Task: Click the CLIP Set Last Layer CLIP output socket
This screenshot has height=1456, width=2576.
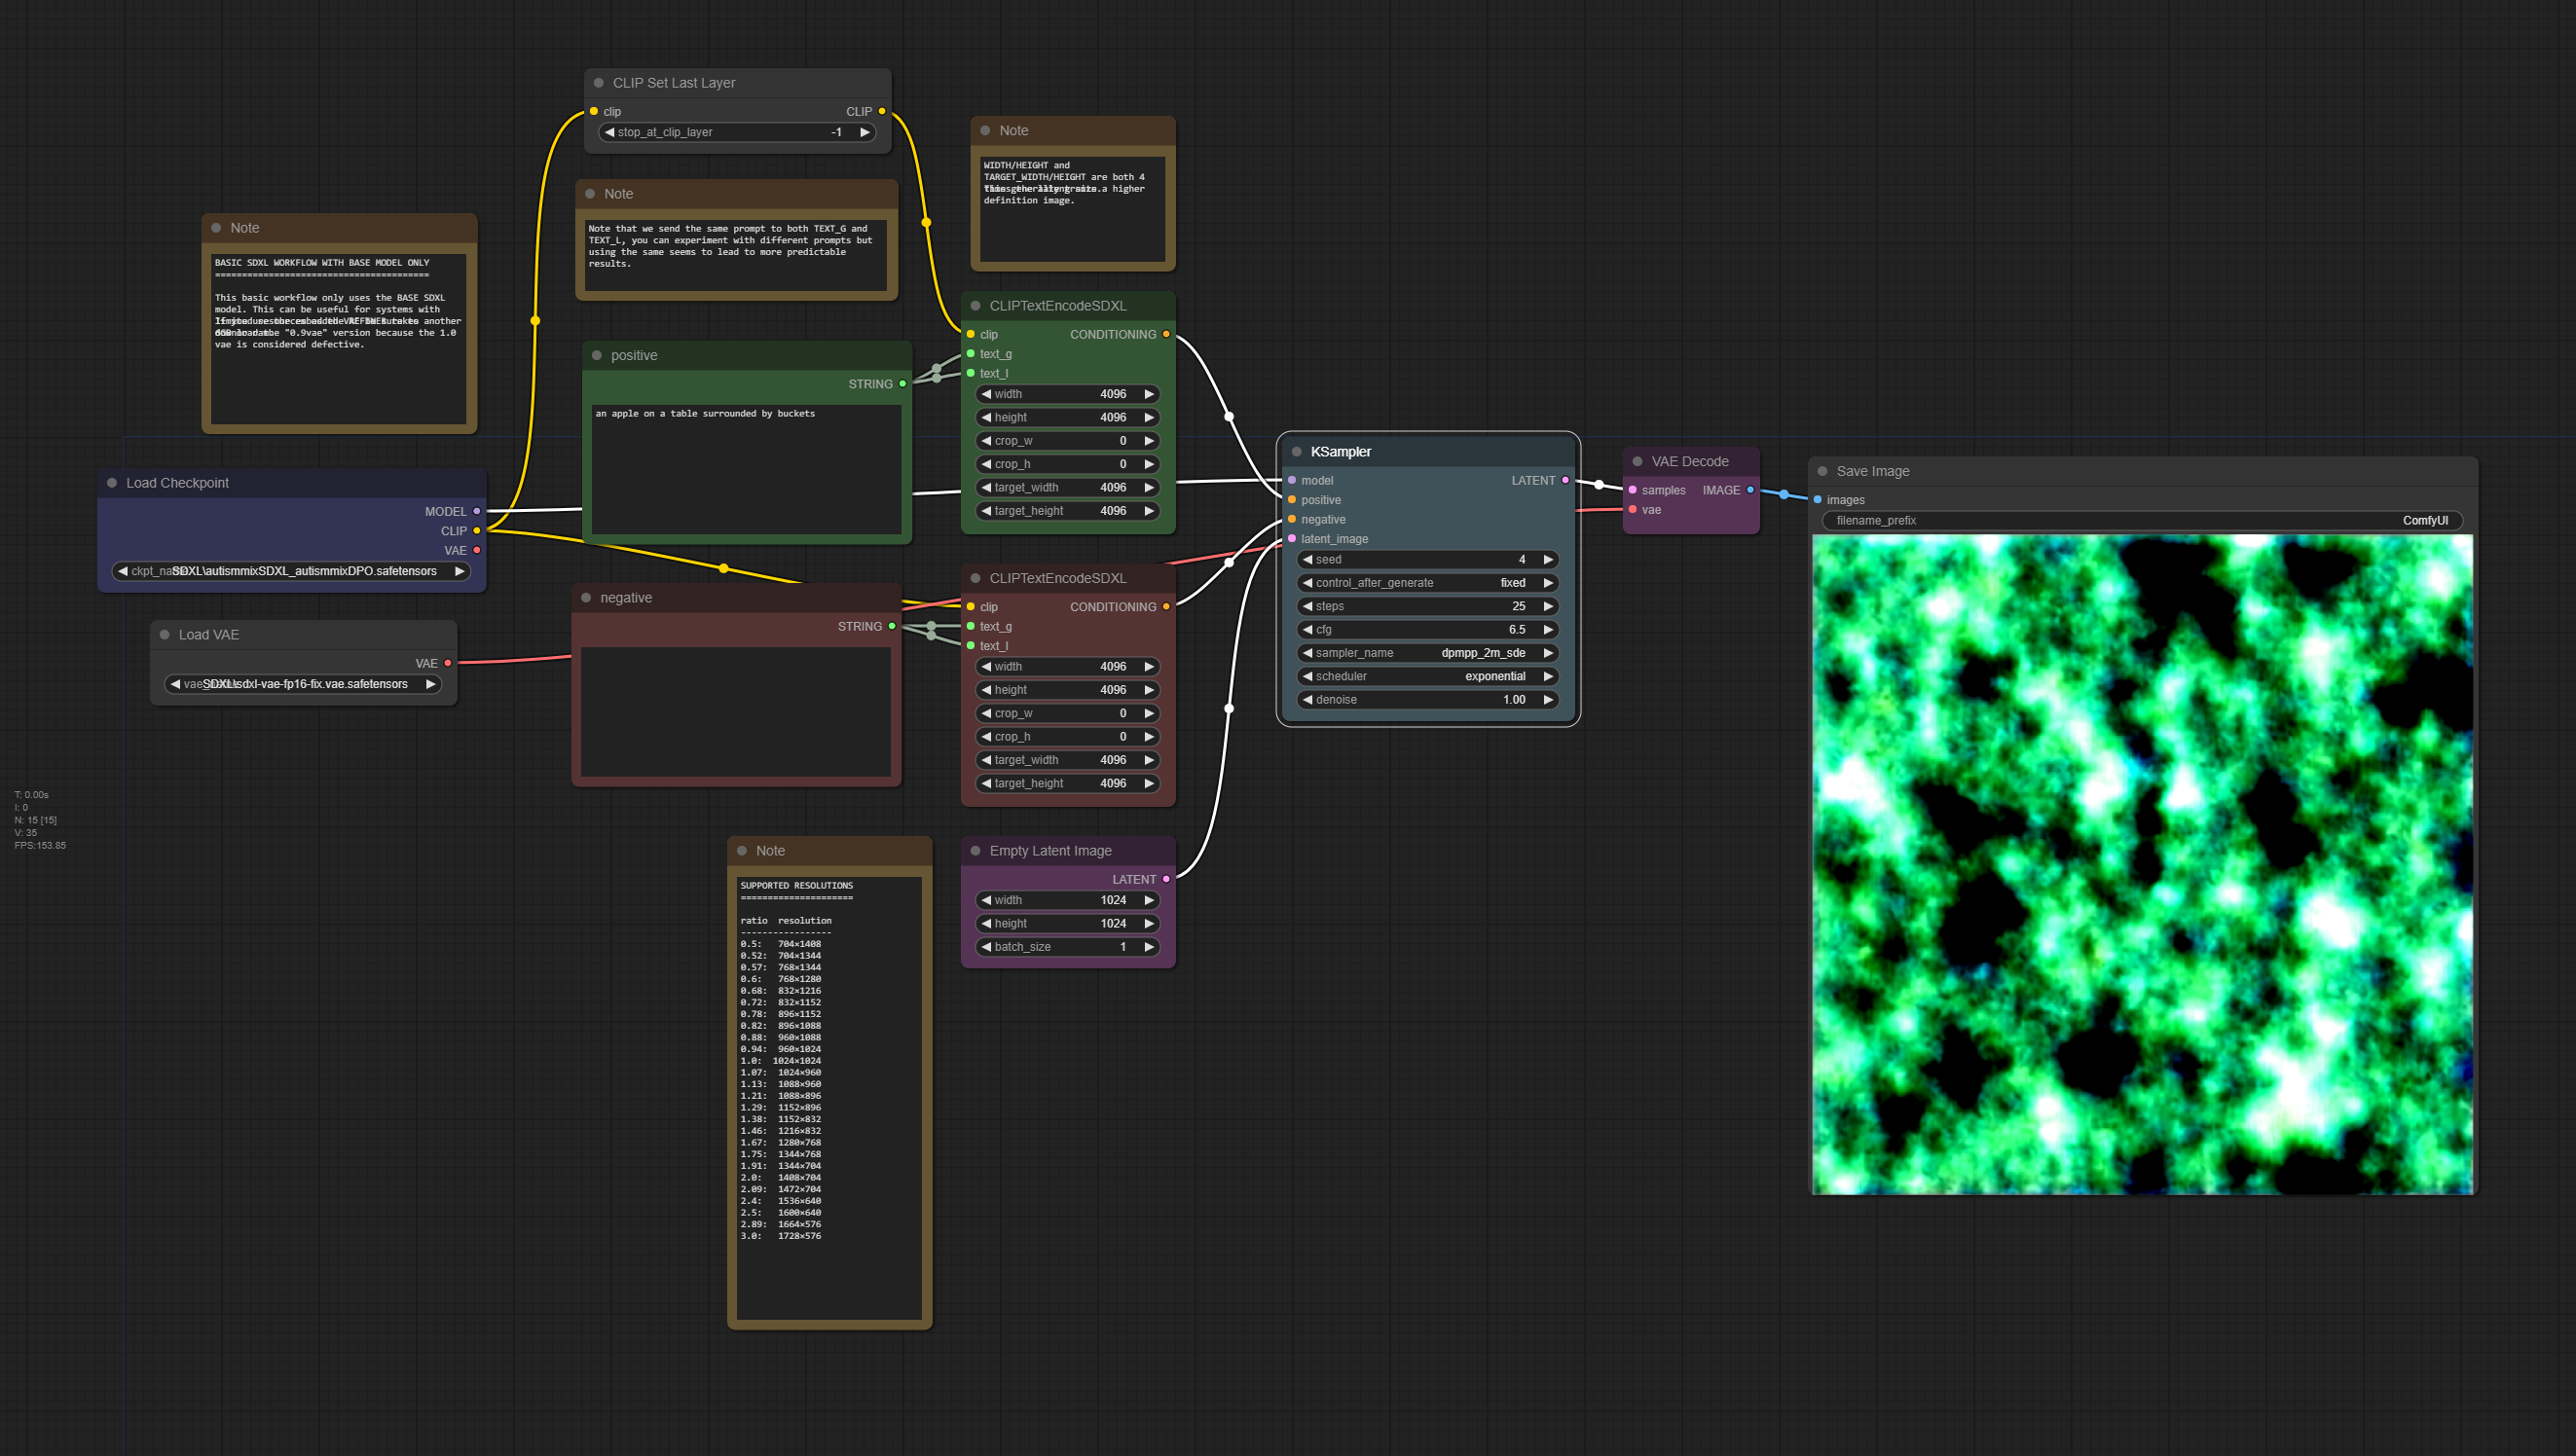Action: tap(882, 111)
